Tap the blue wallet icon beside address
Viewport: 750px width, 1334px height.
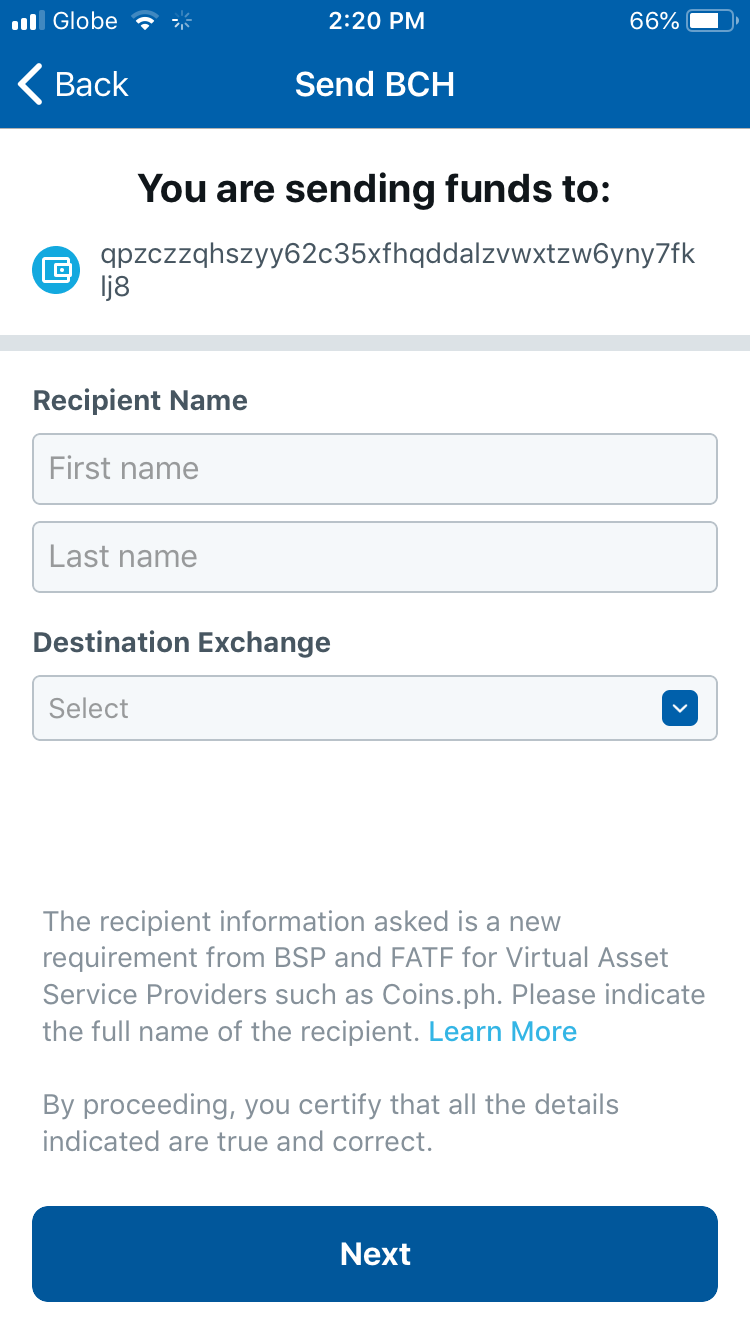pos(56,270)
